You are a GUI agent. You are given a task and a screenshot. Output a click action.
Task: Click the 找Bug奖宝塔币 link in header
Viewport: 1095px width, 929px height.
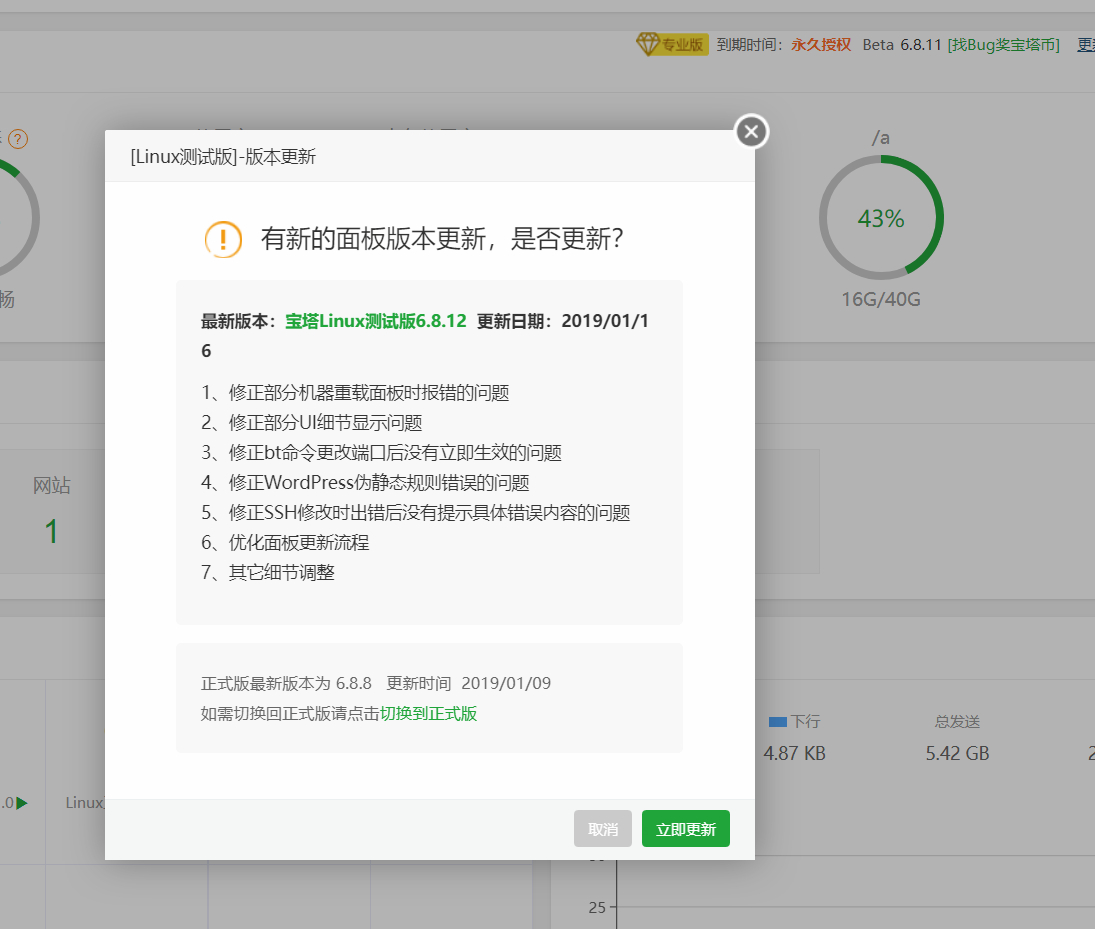[x=1004, y=45]
